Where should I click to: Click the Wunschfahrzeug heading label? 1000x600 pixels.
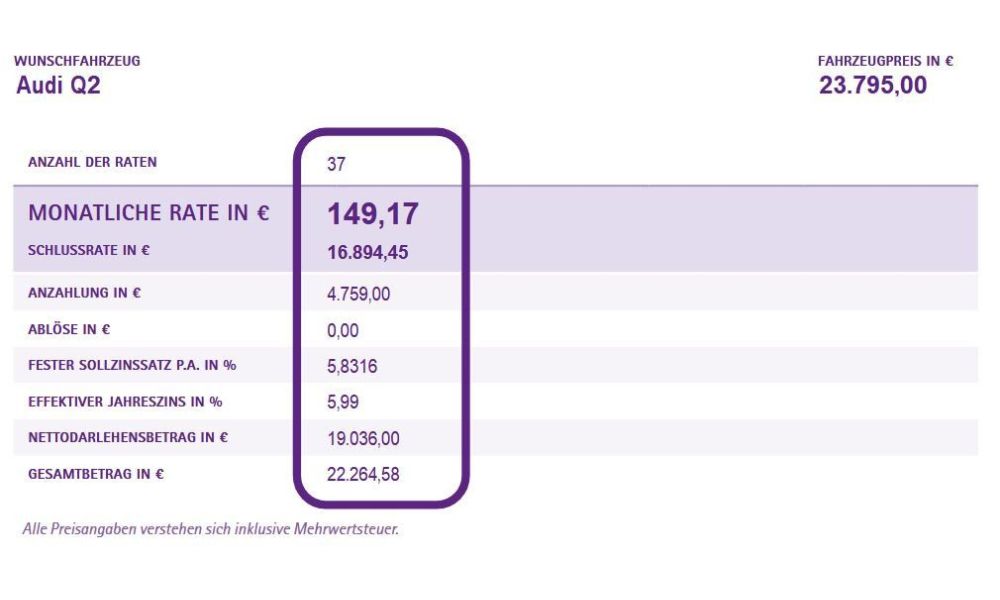(78, 61)
